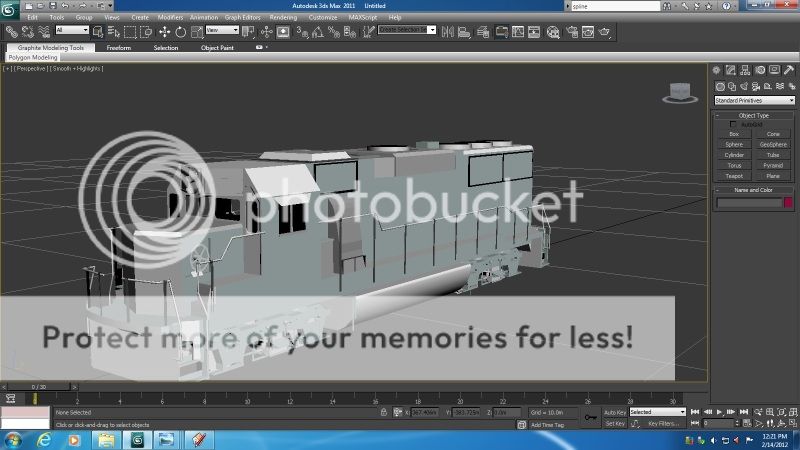
Task: Collapse the Object Type rollout
Action: click(x=754, y=115)
